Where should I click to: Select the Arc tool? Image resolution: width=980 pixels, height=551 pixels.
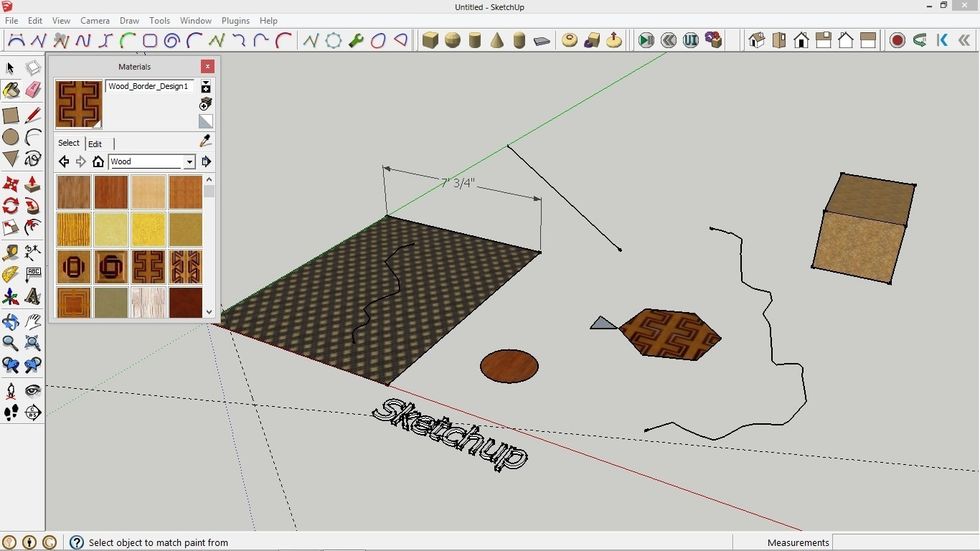32,137
